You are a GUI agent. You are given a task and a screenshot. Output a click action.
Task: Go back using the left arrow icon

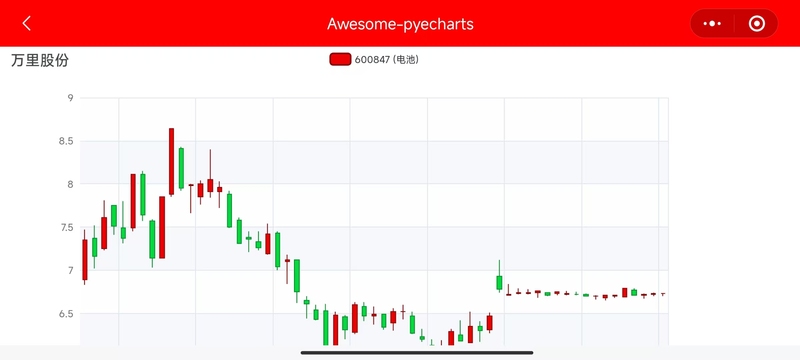coord(27,23)
